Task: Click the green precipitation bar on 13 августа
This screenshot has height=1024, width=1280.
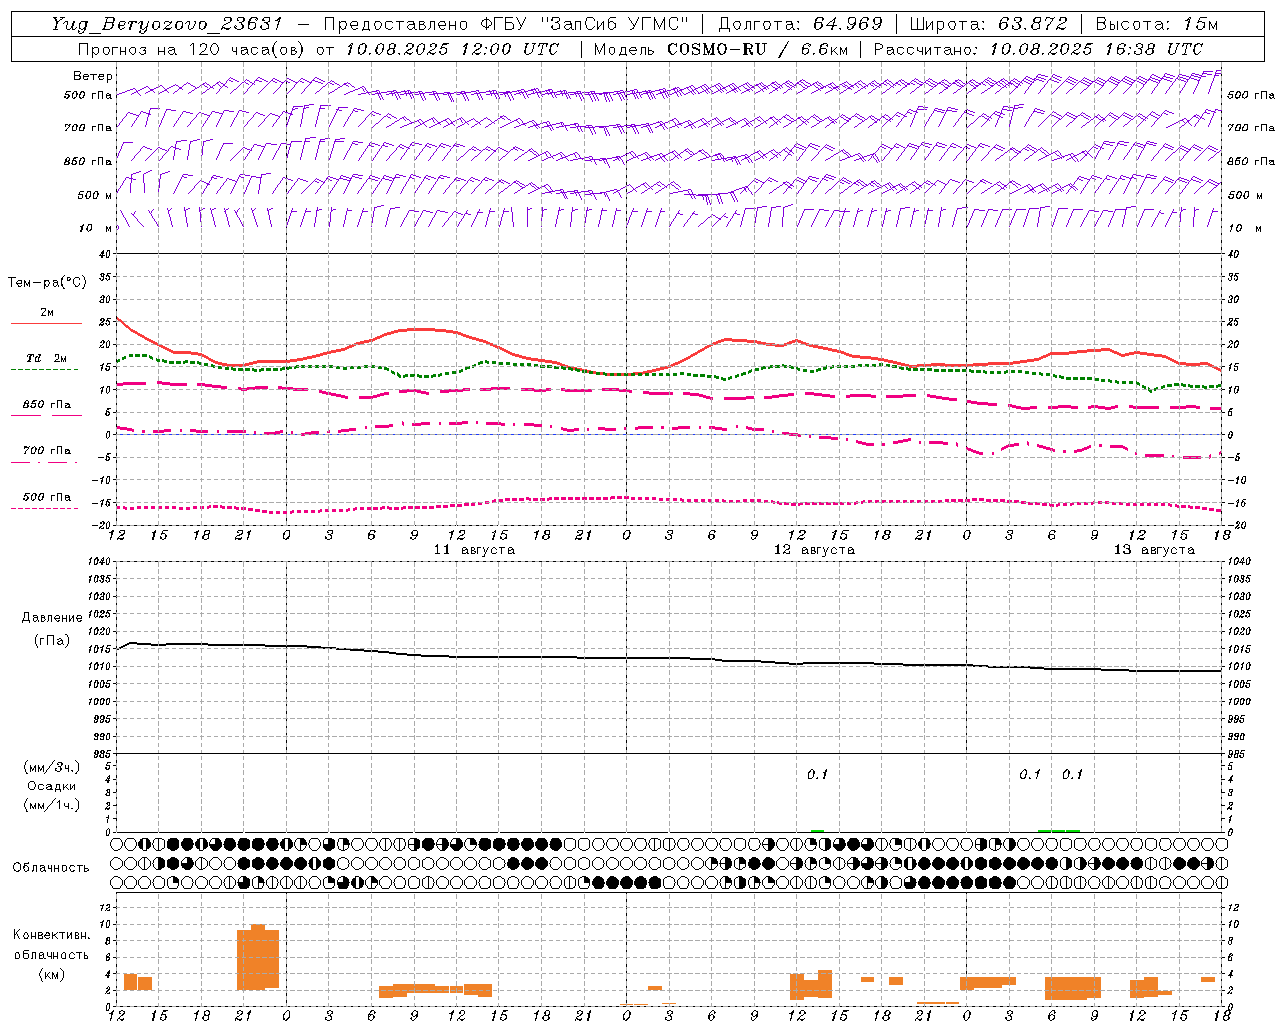Action: 1059,830
